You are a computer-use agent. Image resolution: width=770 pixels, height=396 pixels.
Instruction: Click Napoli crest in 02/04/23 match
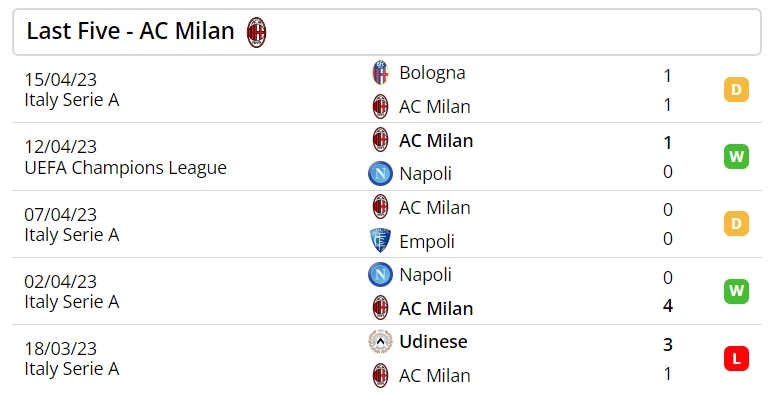click(380, 275)
